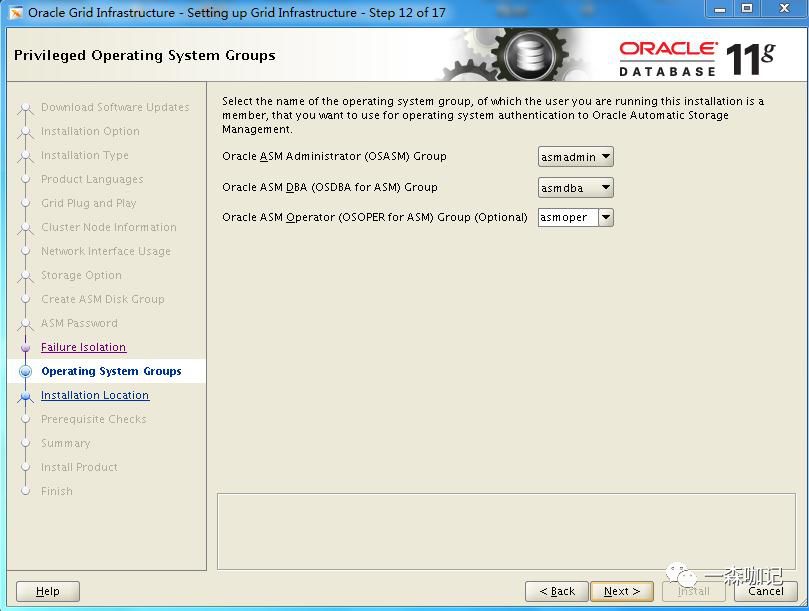Image resolution: width=809 pixels, height=611 pixels.
Task: Click Storage Option step text
Action: 82,275
